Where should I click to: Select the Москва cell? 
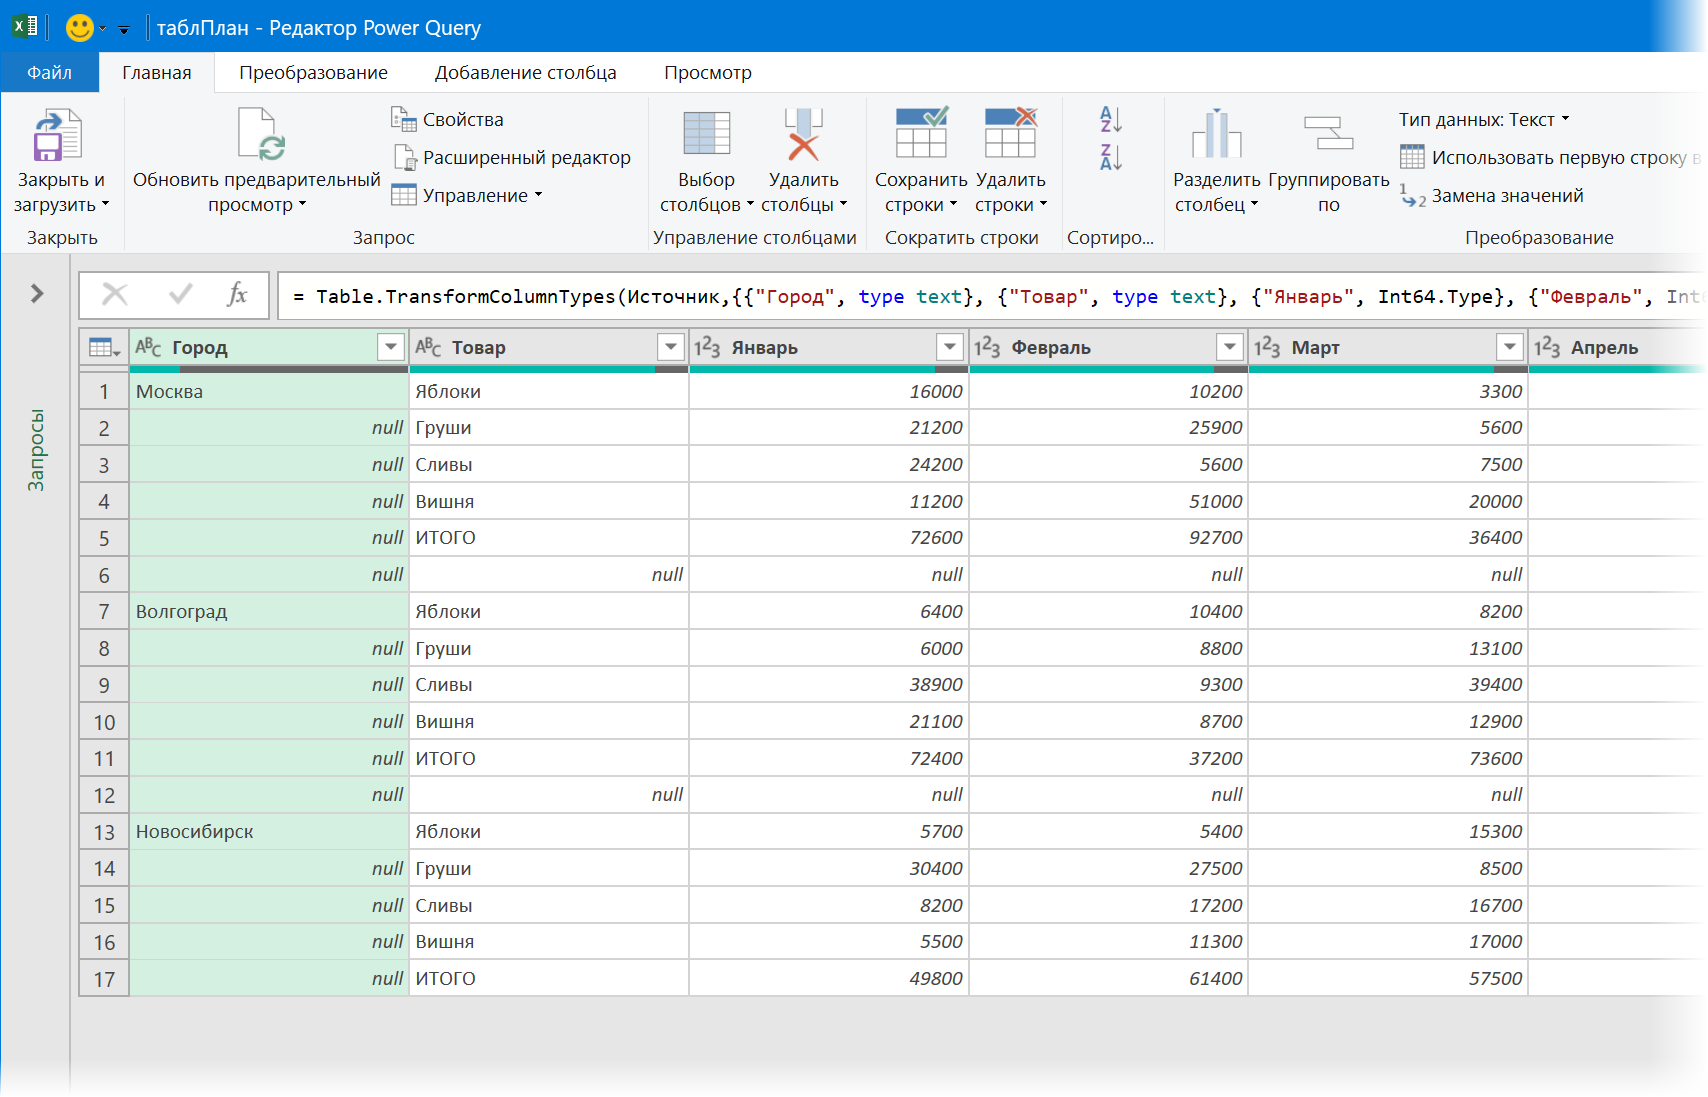[269, 391]
